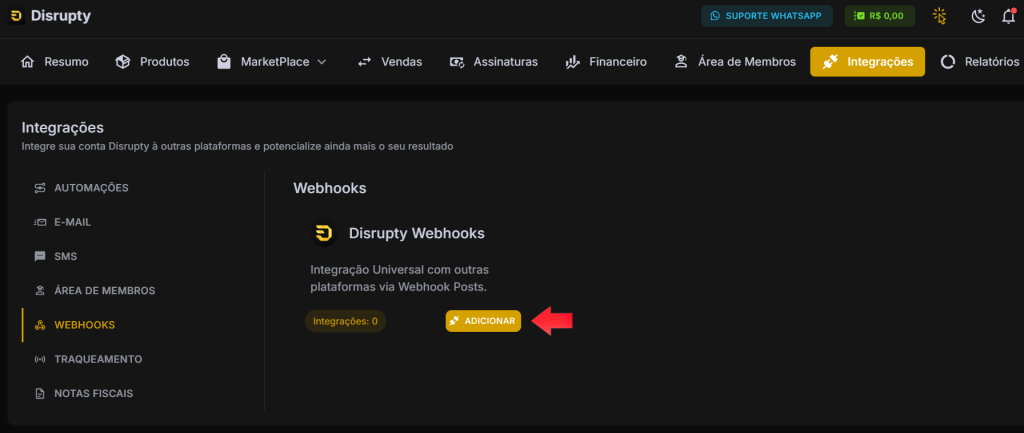This screenshot has height=433, width=1024.
Task: Click the E-mail envelope sidebar icon
Action: 40,223
